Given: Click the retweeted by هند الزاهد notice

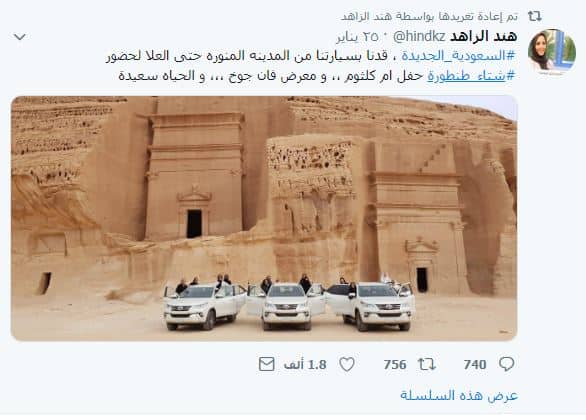Looking at the screenshot, I should [429, 16].
